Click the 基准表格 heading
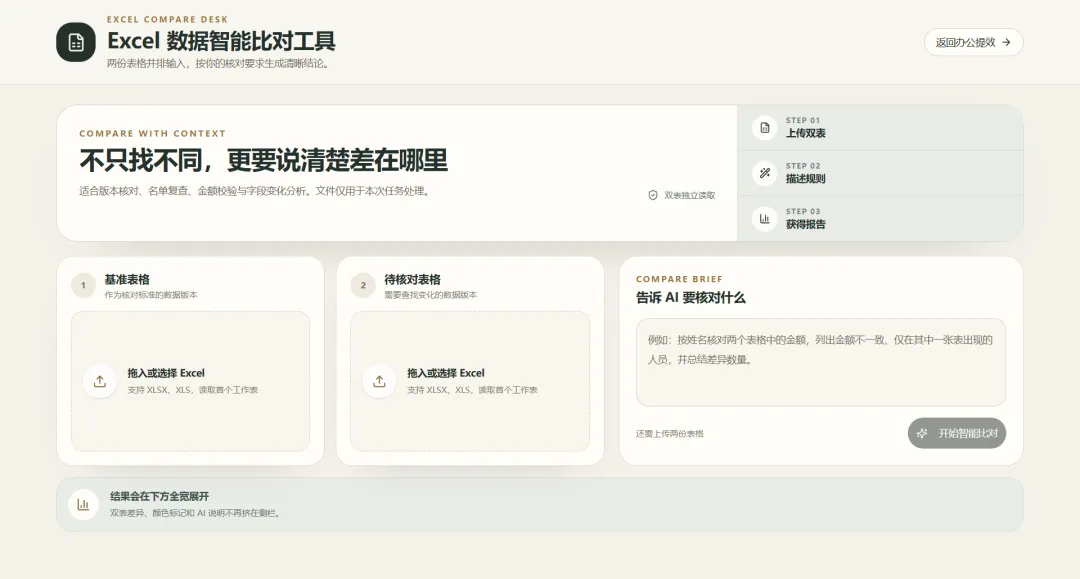The height and width of the screenshot is (579, 1080). tap(127, 280)
